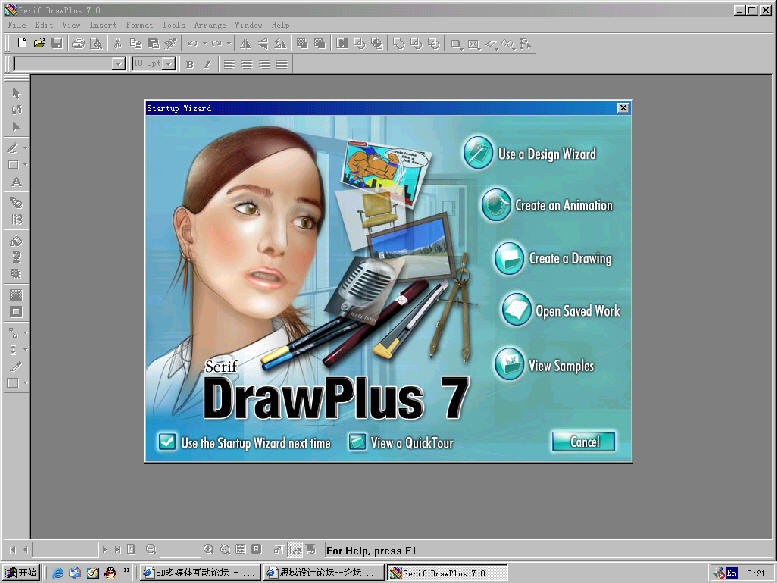
Task: Switch to Serif DrawPlus 7.0 taskbar button
Action: (447, 573)
